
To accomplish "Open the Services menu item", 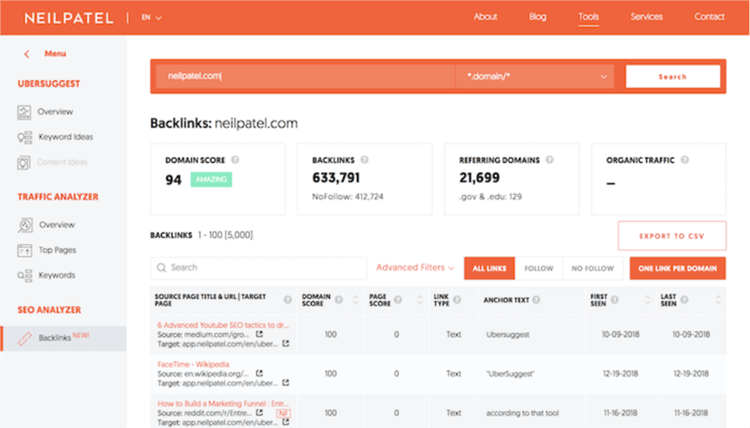I will (646, 17).
